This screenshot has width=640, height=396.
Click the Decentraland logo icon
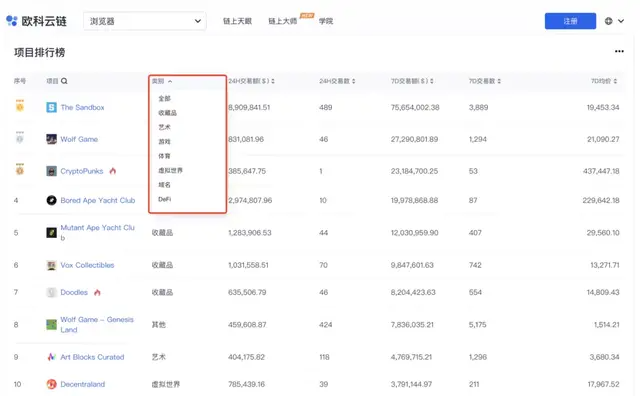click(x=51, y=384)
